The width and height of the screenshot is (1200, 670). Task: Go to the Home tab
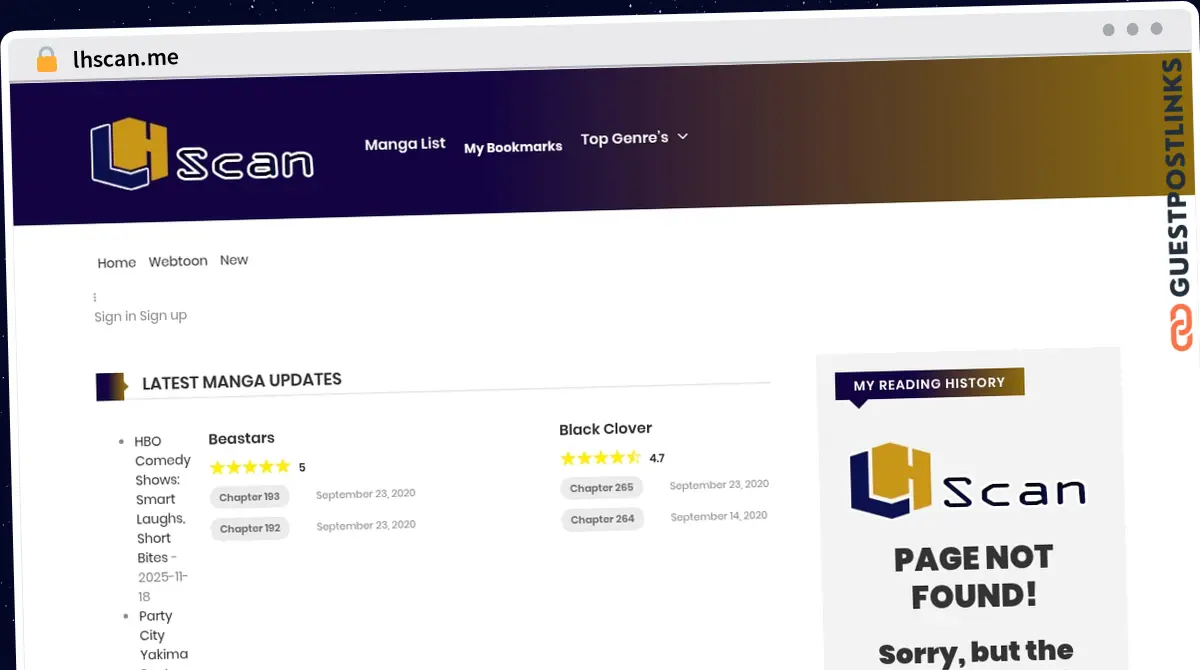[x=117, y=263]
